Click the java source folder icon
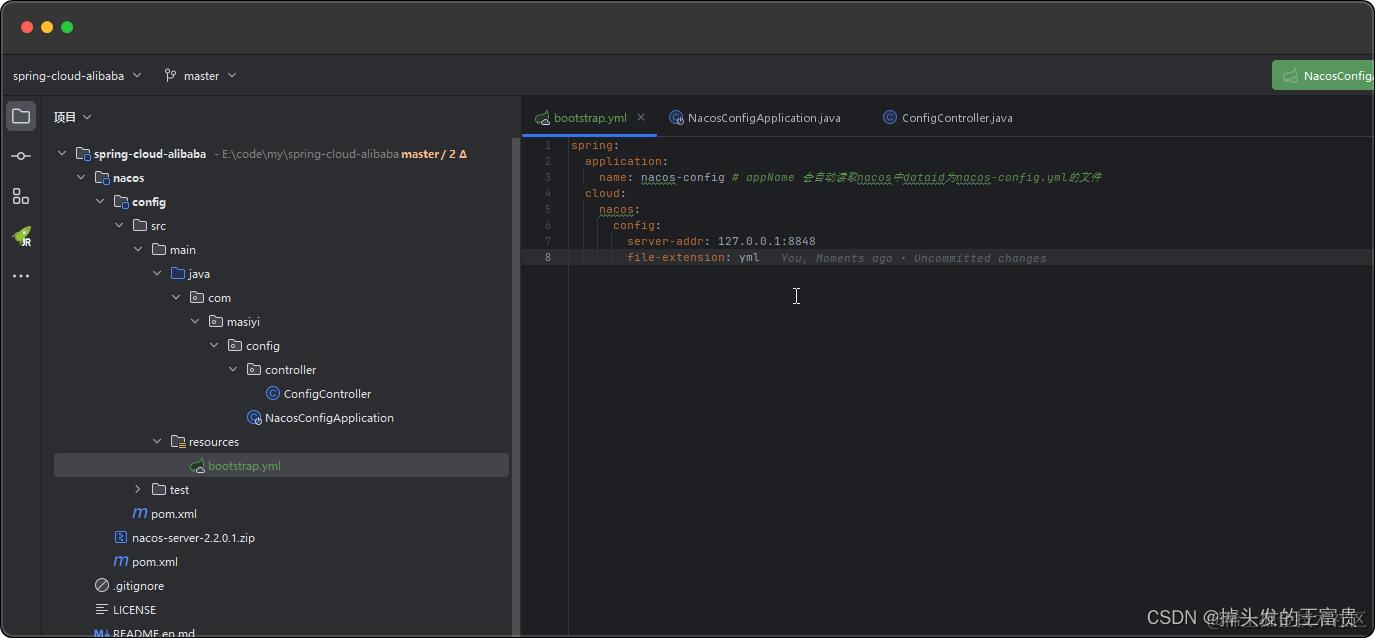1375x638 pixels. click(x=178, y=273)
